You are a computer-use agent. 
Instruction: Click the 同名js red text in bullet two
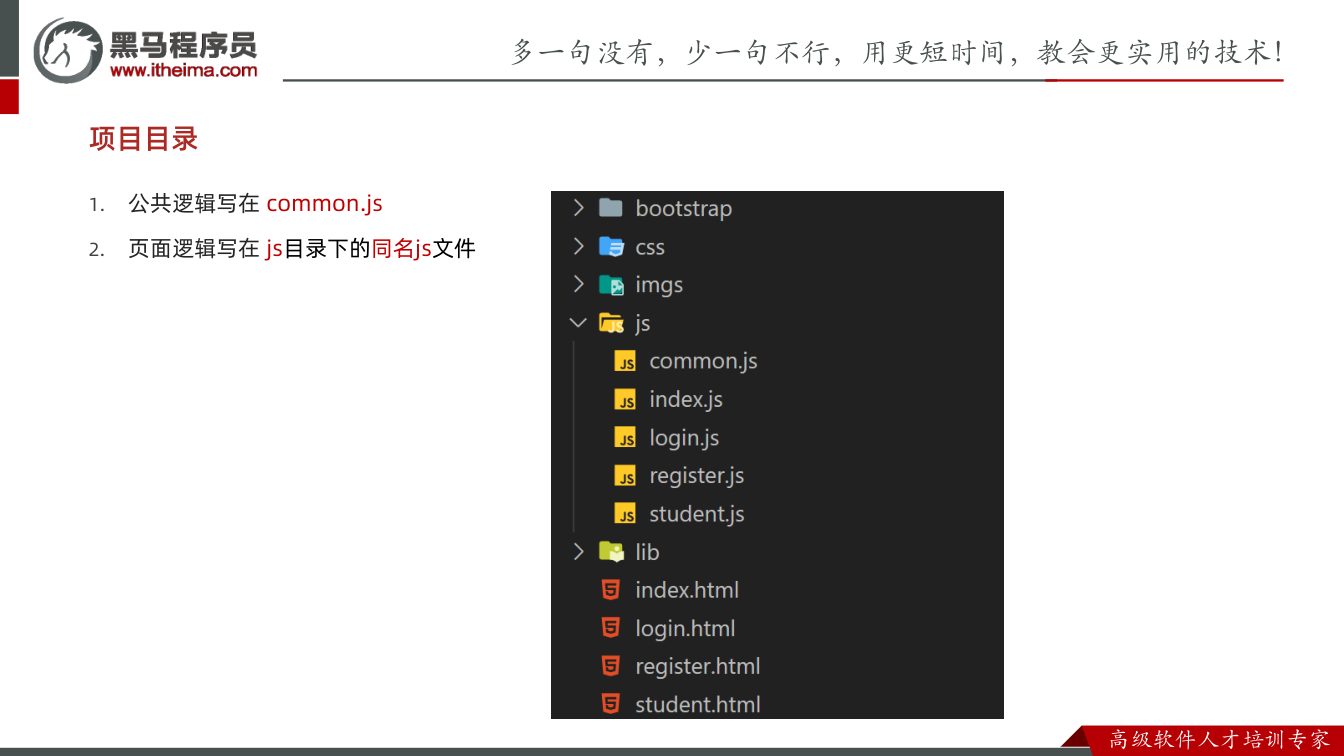[x=402, y=248]
